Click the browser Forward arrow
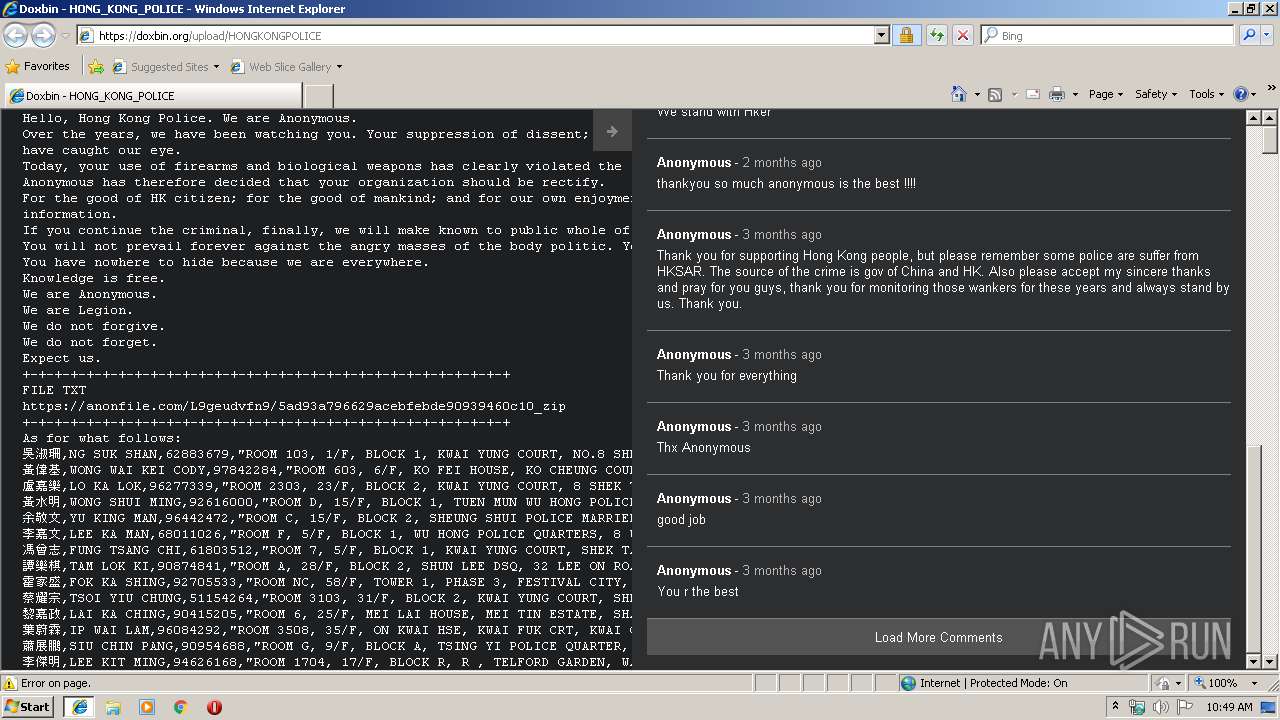1280x720 pixels. point(43,35)
